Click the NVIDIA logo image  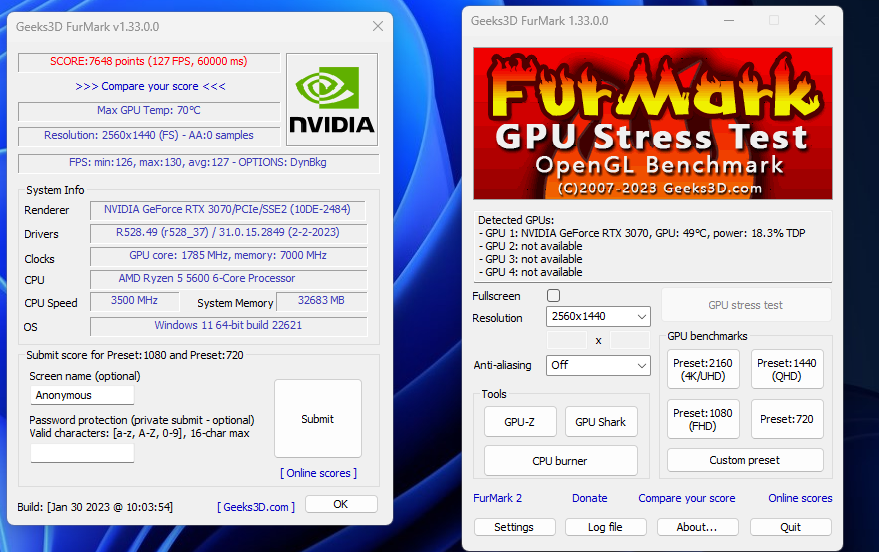click(x=332, y=99)
